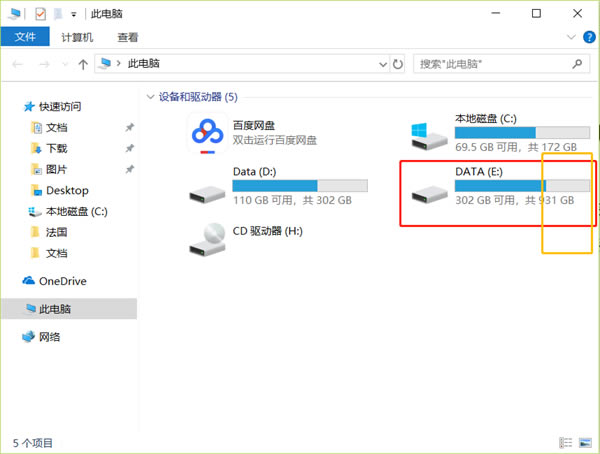Open the 文件 ribbon tab
The width and height of the screenshot is (600, 454).
click(25, 37)
